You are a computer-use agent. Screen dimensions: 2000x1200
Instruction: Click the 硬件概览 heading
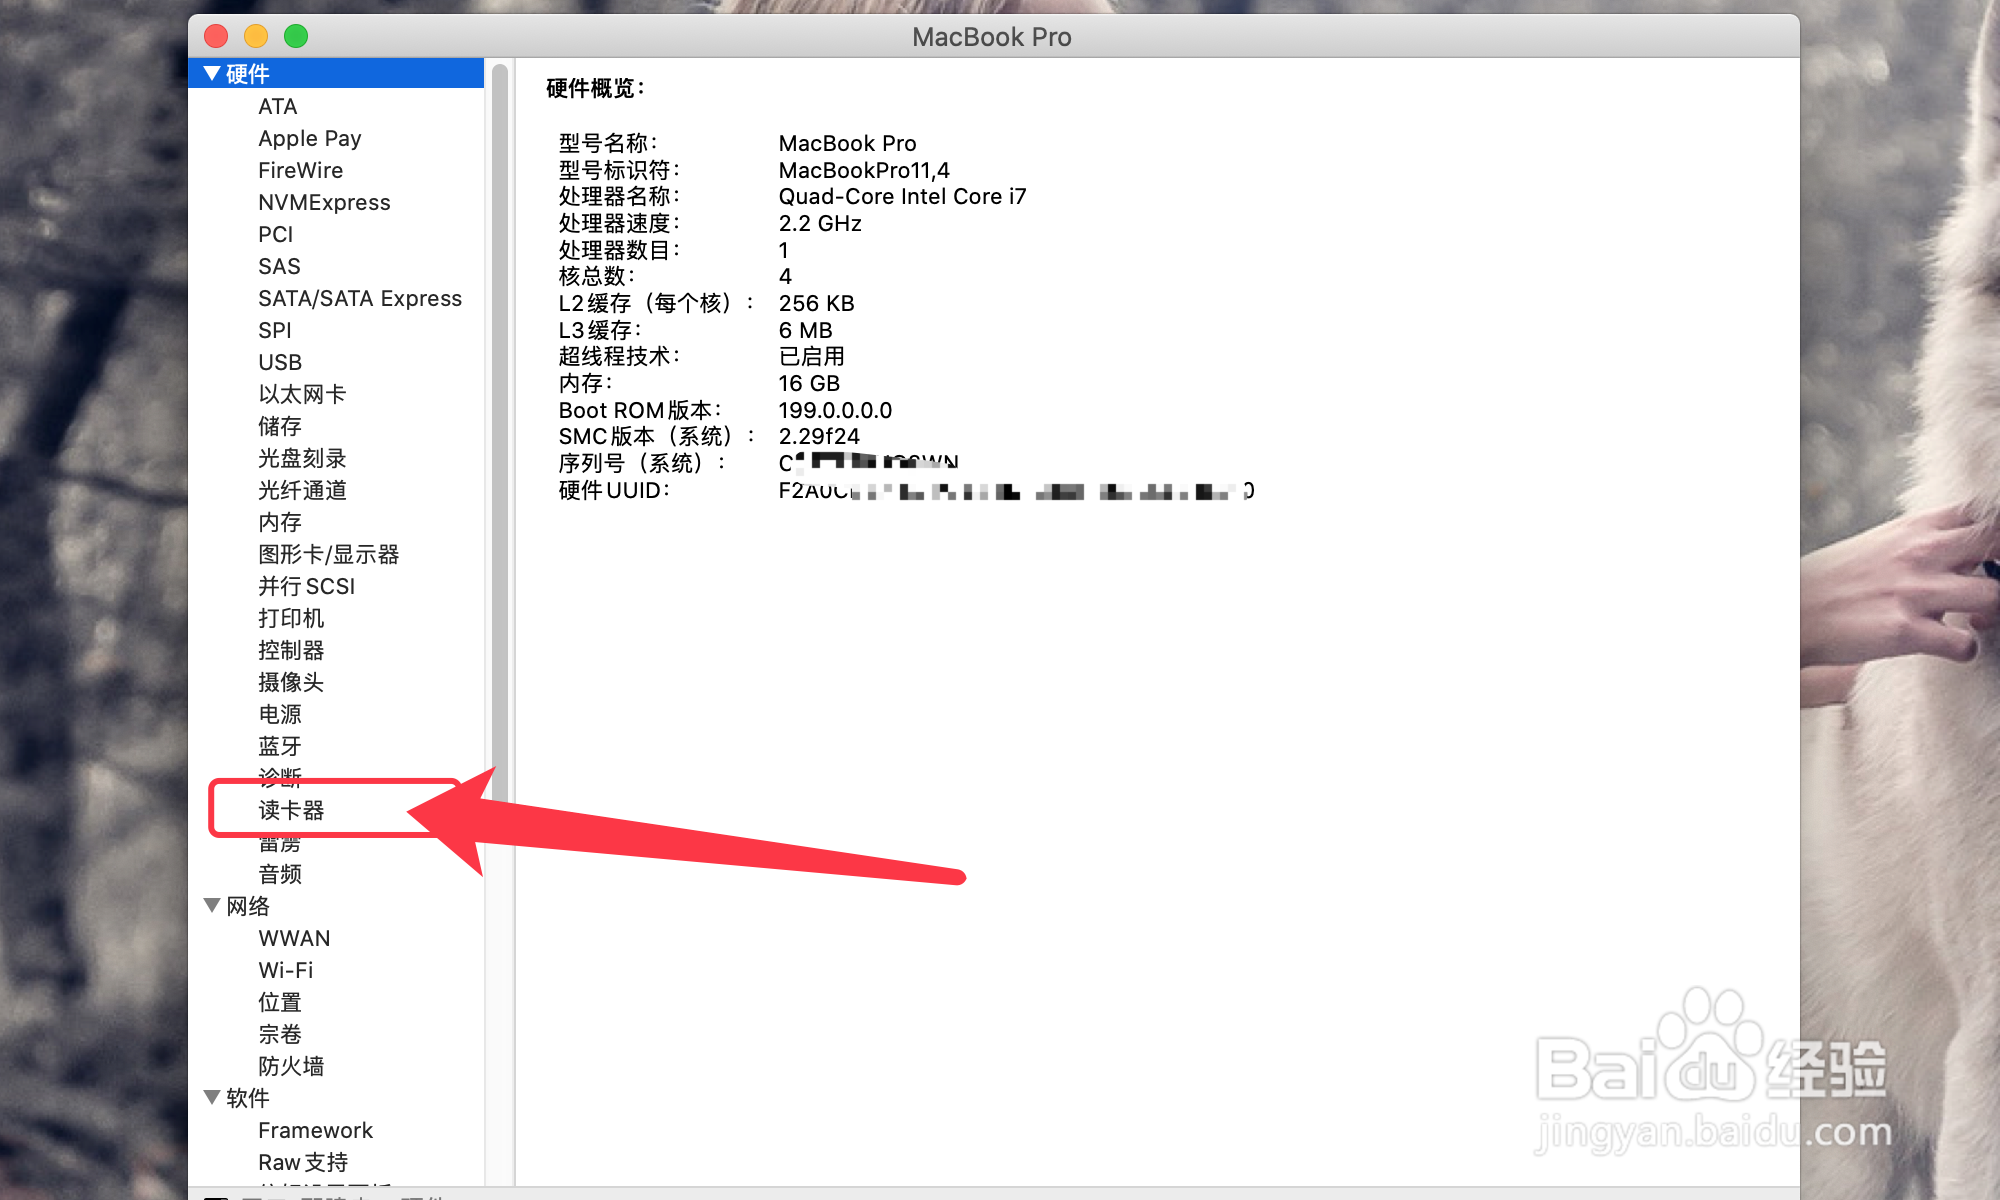click(596, 88)
